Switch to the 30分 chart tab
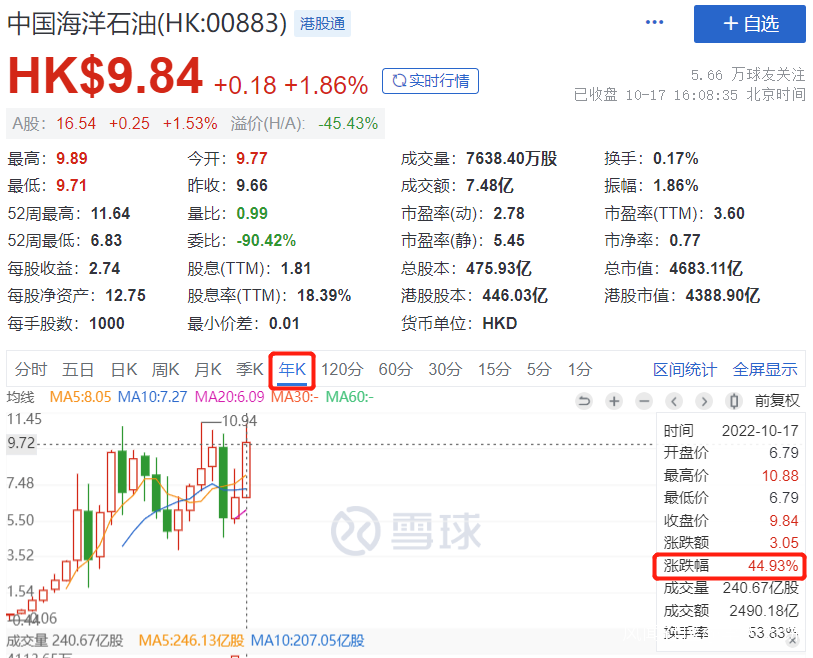 pos(445,370)
